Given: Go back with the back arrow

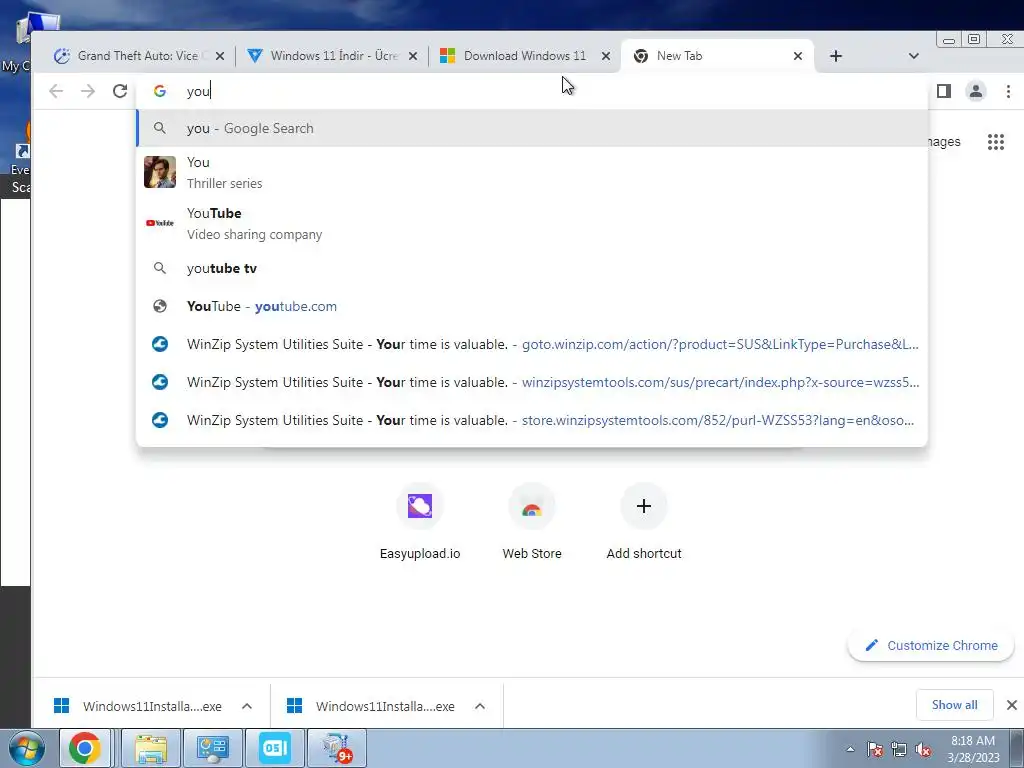Looking at the screenshot, I should tap(56, 91).
